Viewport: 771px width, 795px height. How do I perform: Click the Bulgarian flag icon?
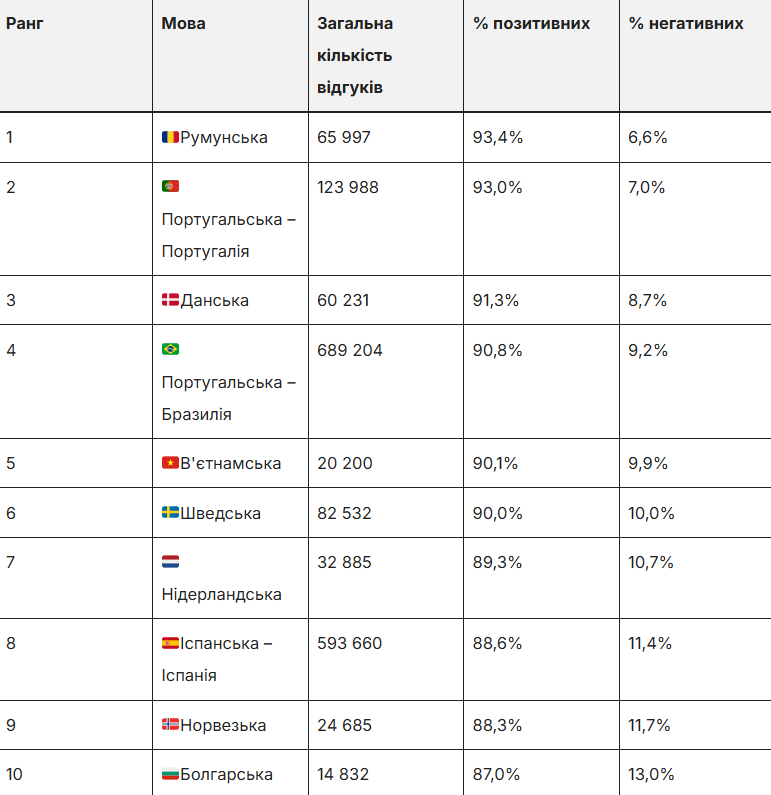click(170, 774)
